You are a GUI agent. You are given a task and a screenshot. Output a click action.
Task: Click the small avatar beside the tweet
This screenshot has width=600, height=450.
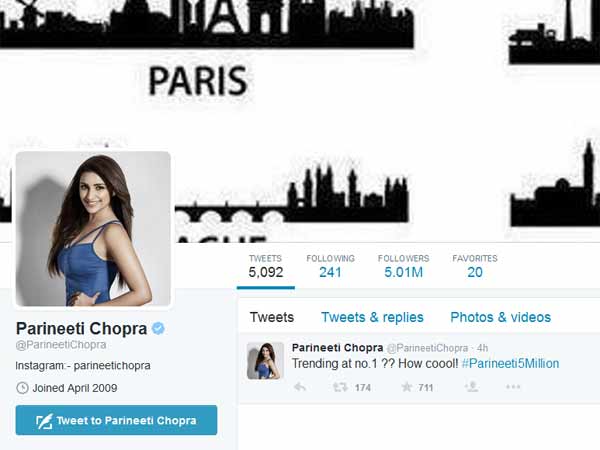click(x=265, y=361)
